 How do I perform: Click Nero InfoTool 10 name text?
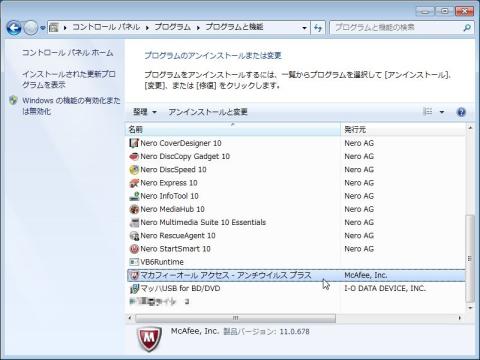169,196
